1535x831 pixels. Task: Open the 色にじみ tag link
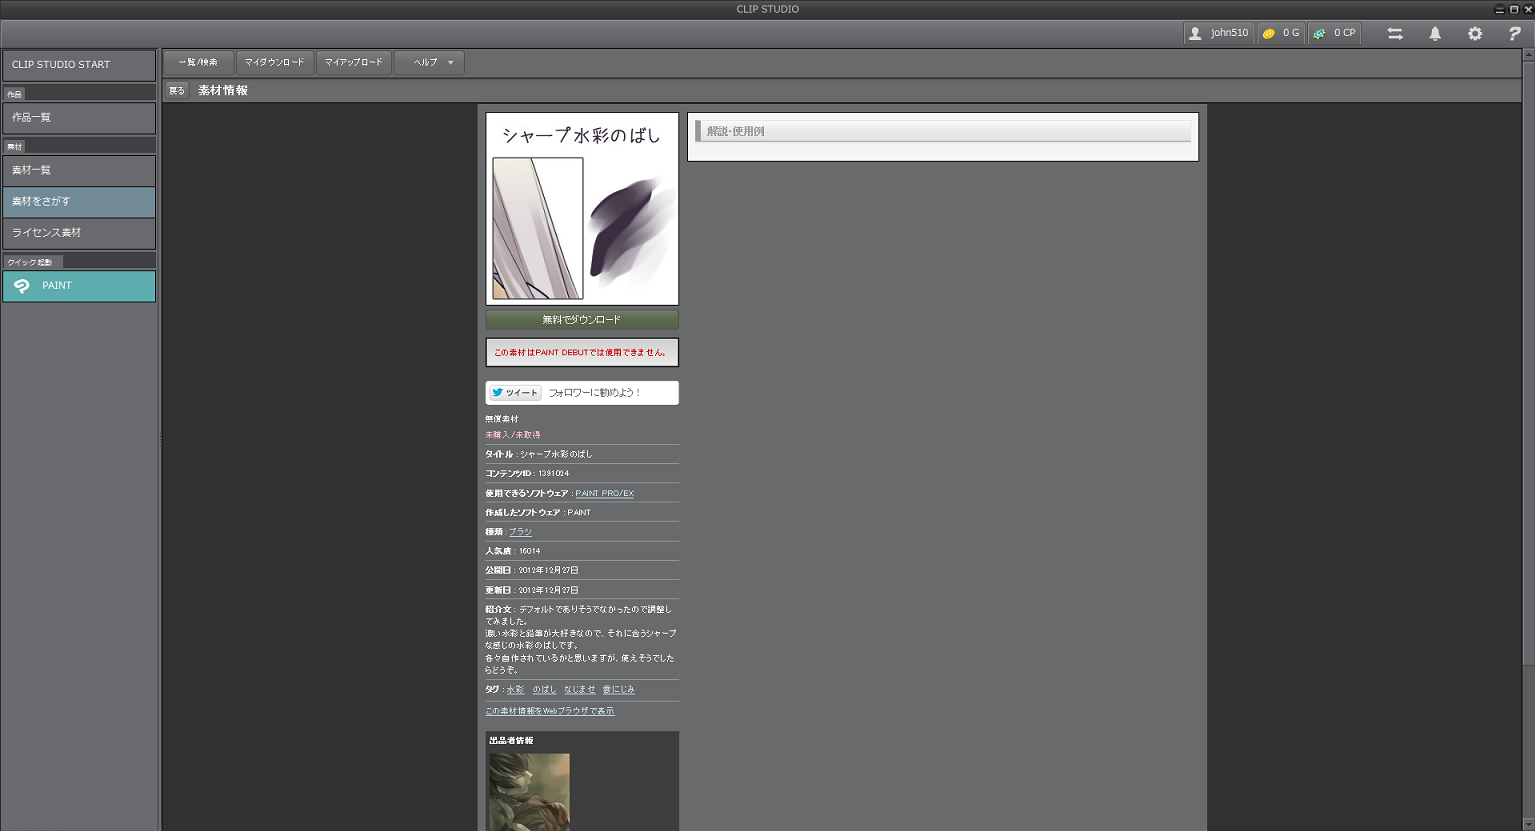(x=618, y=690)
